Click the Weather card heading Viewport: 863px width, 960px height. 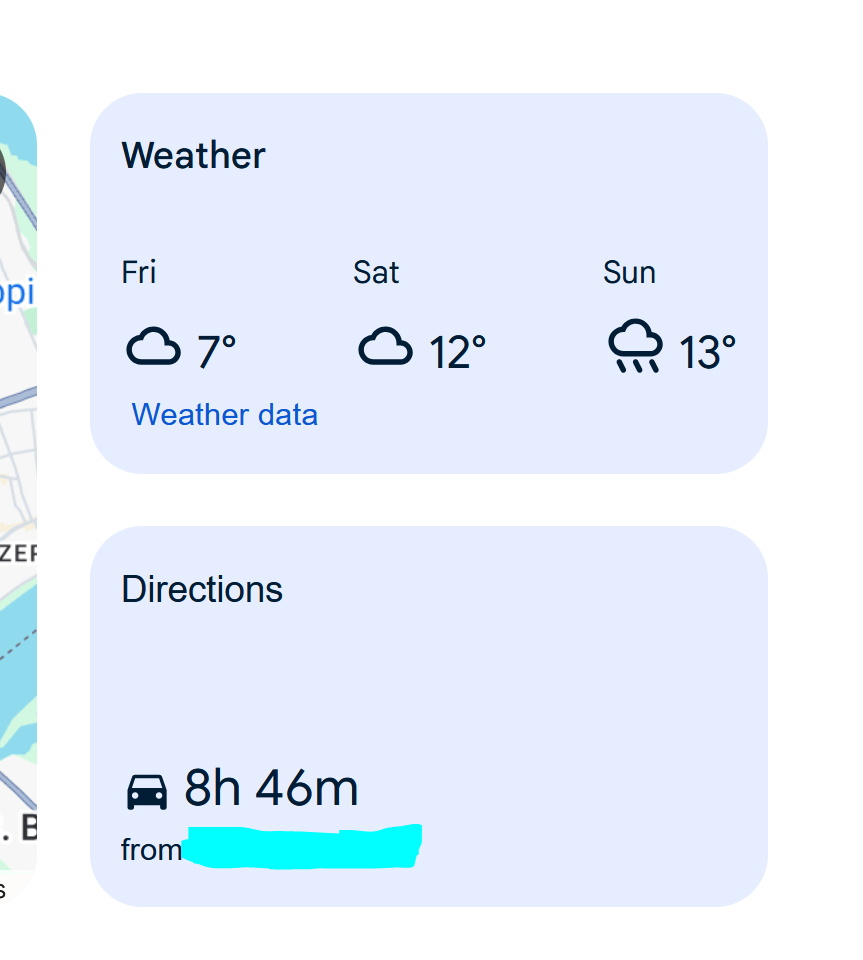[x=193, y=156]
